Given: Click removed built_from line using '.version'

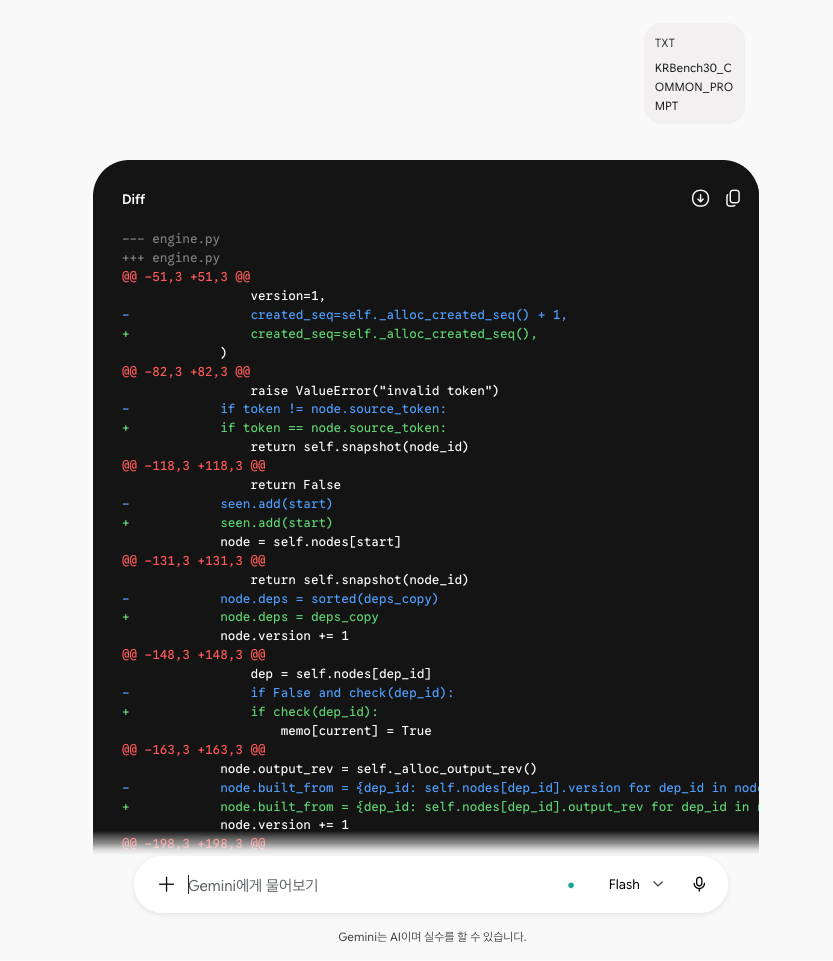Looking at the screenshot, I should click(489, 788).
